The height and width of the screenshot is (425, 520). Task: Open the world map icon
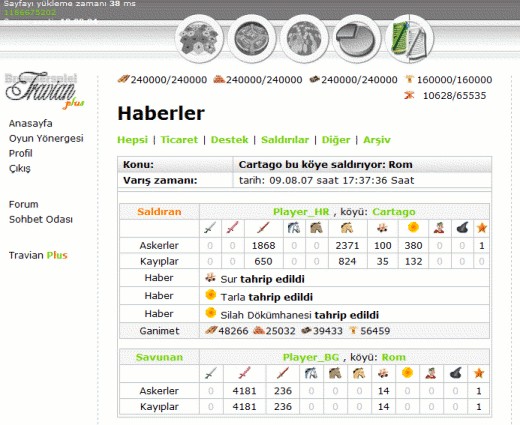pyautogui.click(x=304, y=39)
